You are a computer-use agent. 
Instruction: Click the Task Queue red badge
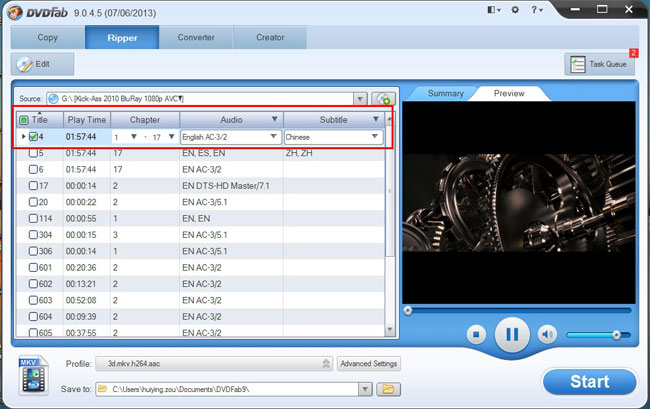tap(633, 53)
